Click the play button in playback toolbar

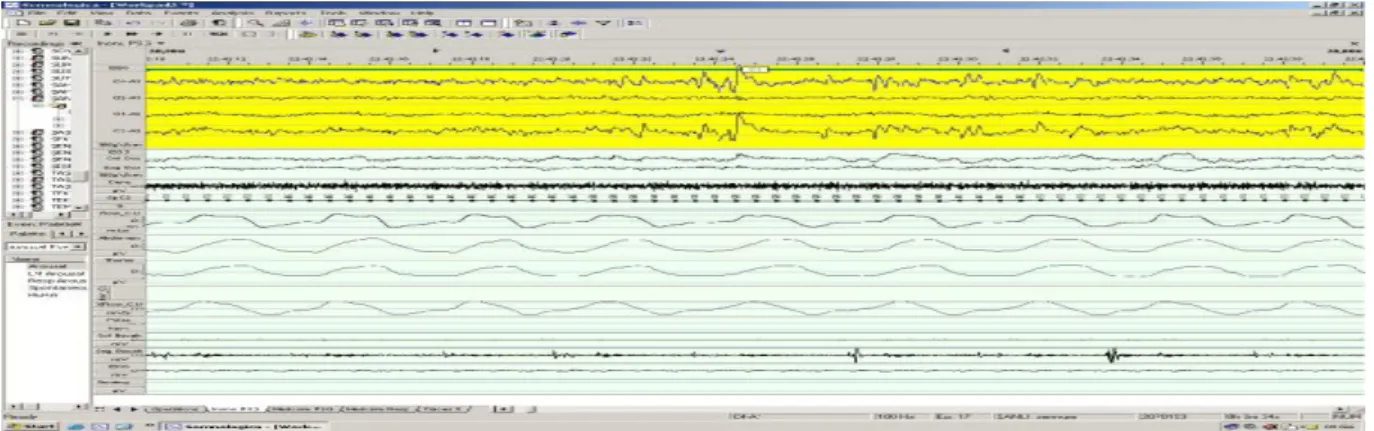[x=106, y=33]
